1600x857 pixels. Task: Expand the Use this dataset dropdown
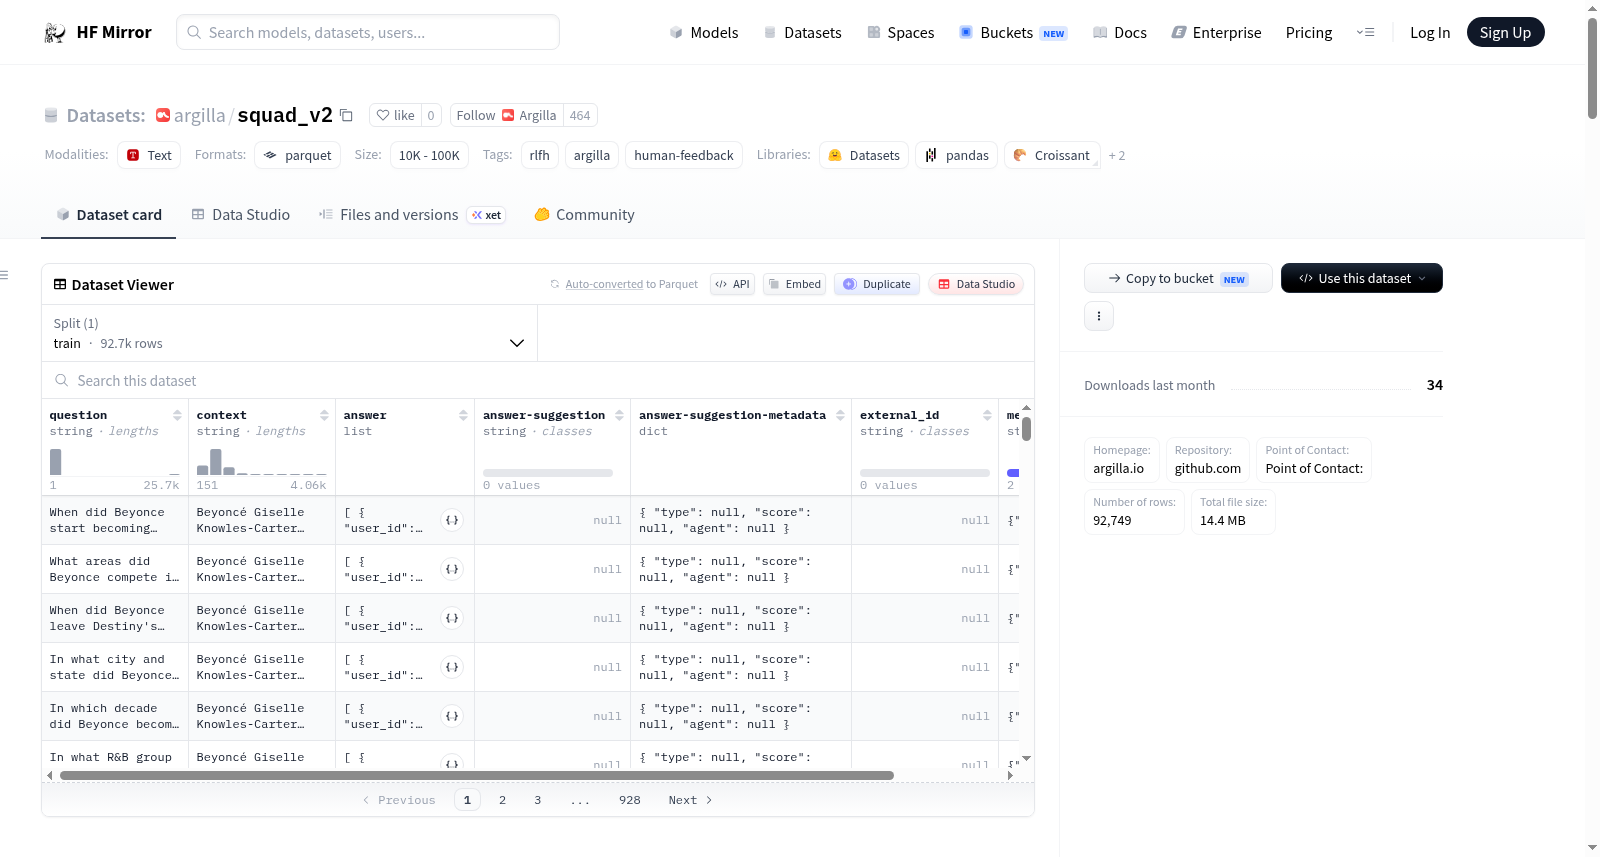[x=1361, y=278]
